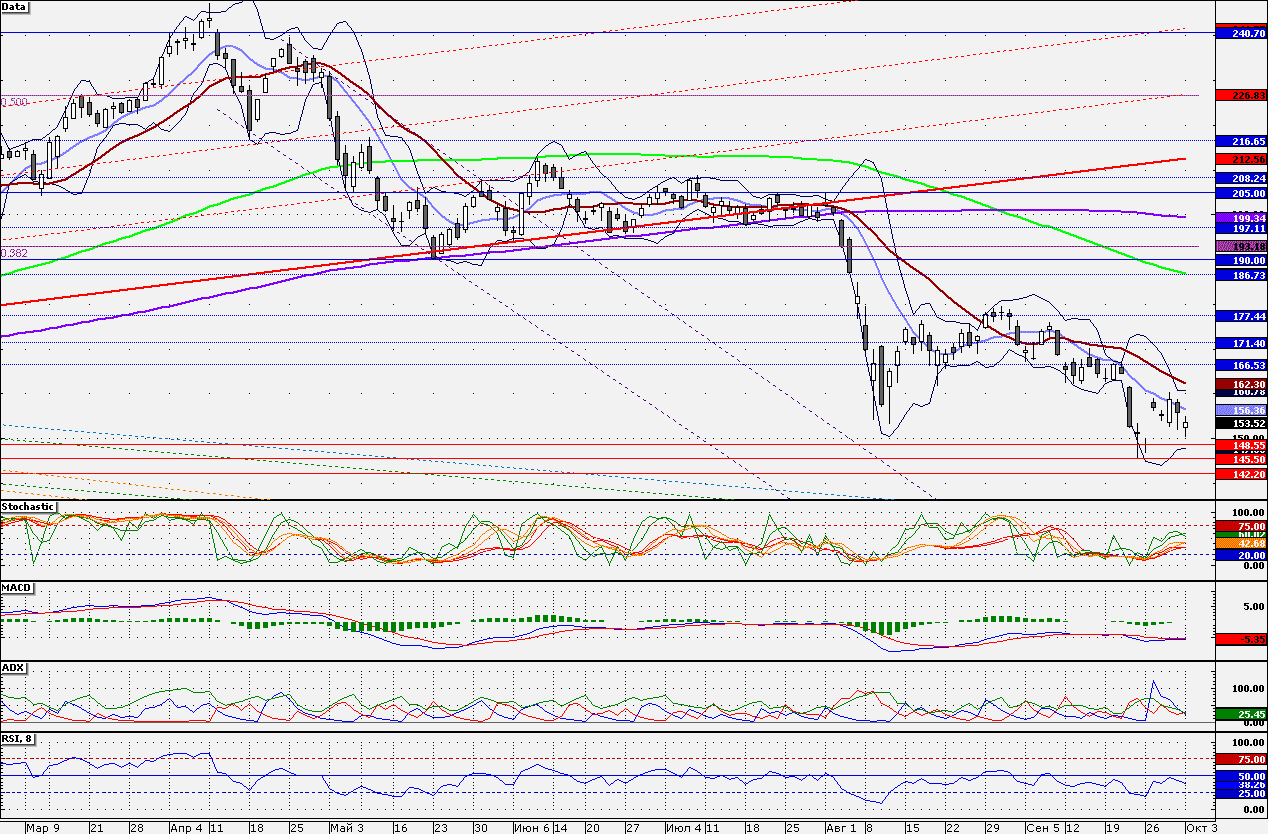Image resolution: width=1268 pixels, height=834 pixels.
Task: Click the blue 50.00 RSI level label
Action: (1238, 776)
